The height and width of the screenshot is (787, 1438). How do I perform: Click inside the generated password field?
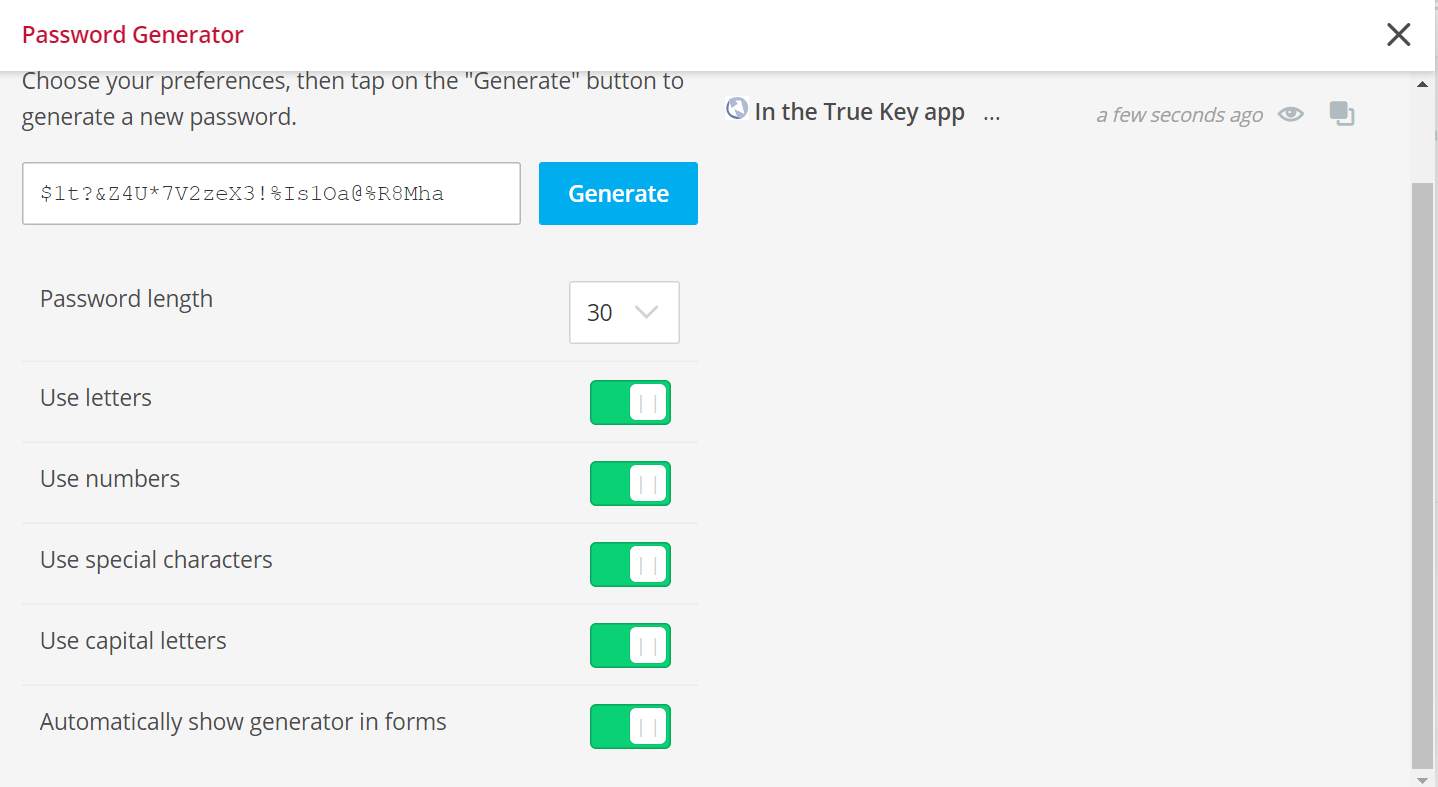[271, 193]
